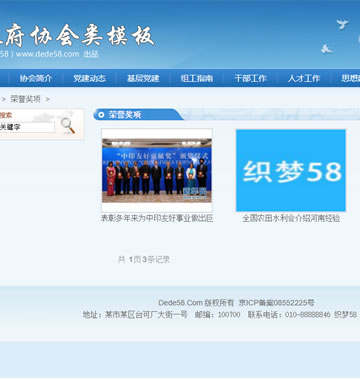This screenshot has width=360, height=380.
Task: Open article 表彰多年来为中印友好事业做出巨
Action: (157, 218)
